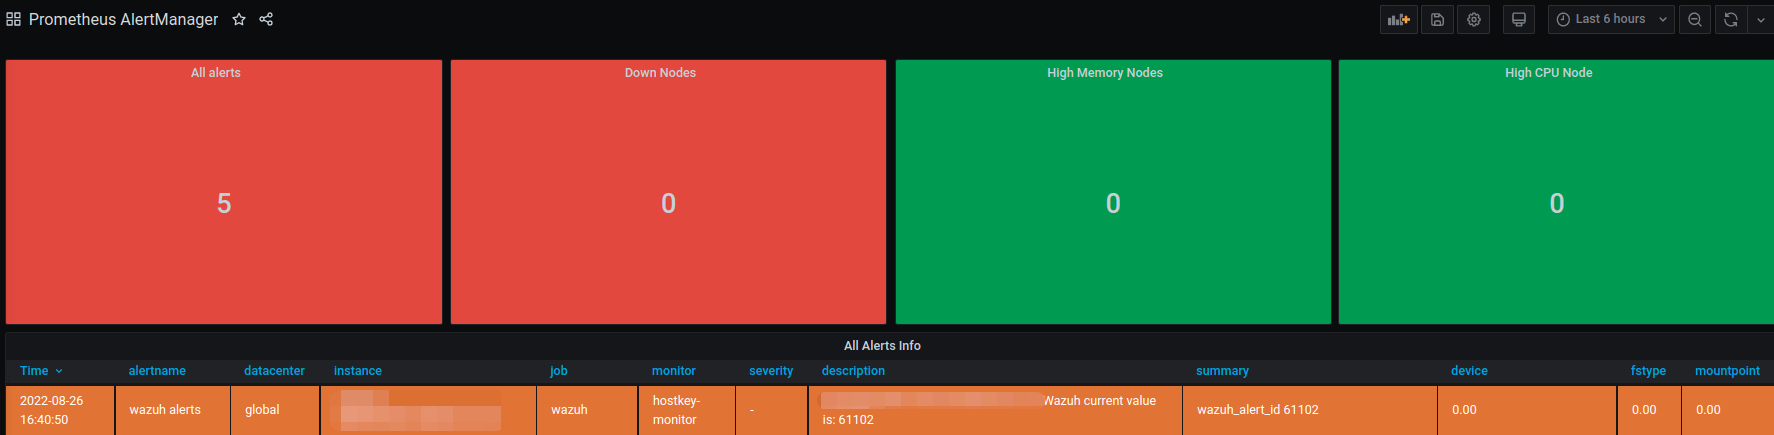Expand the refresh interval dropdown arrow
Image resolution: width=1774 pixels, height=435 pixels.
click(x=1761, y=19)
